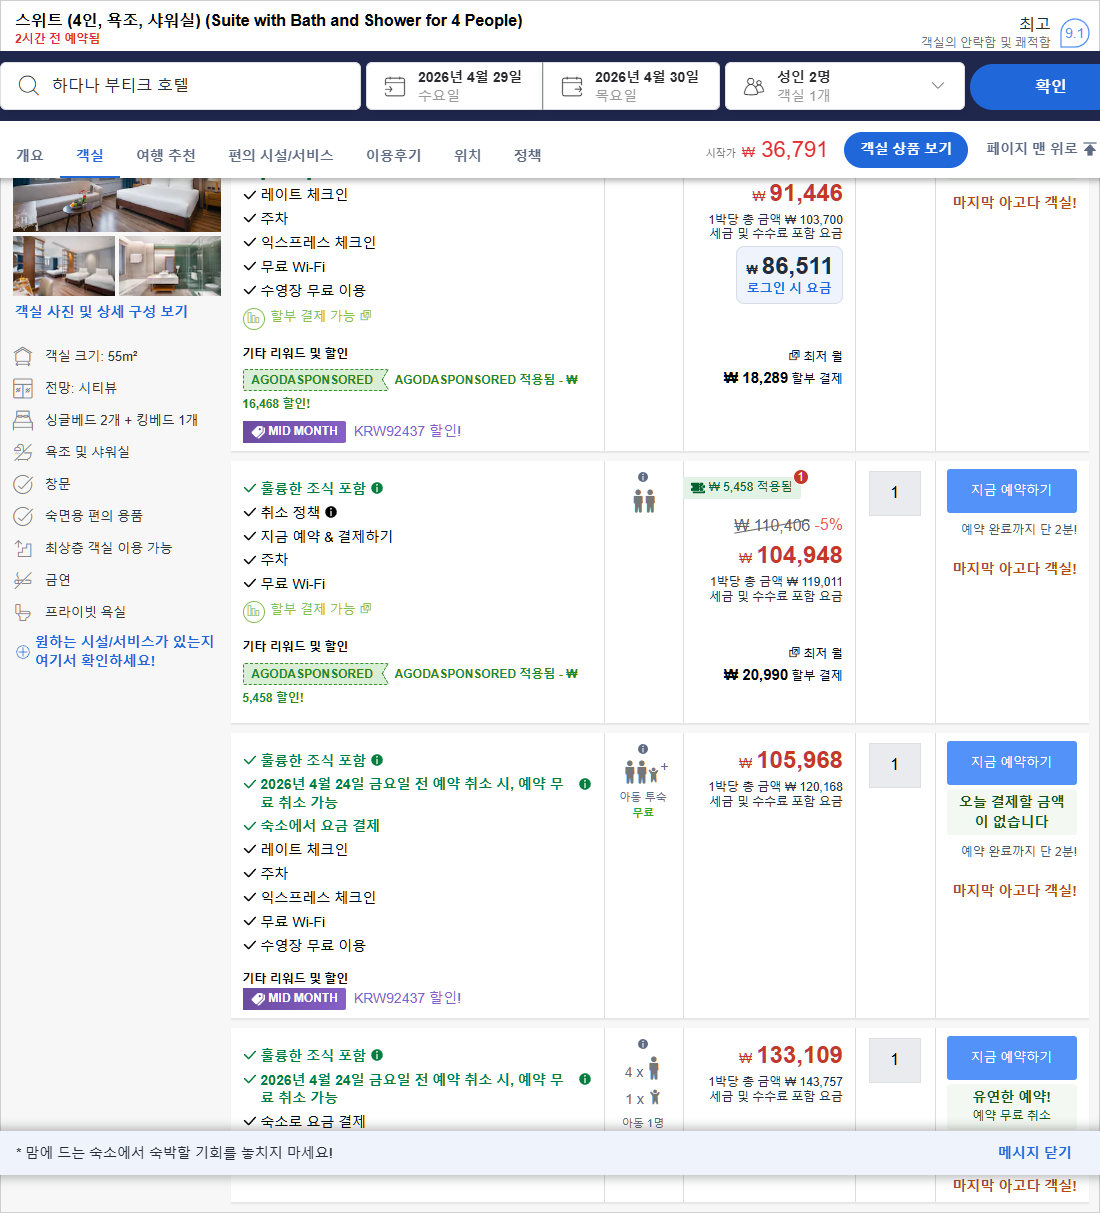Image resolution: width=1100 pixels, height=1213 pixels.
Task: Click the bed type icon
Action: pyautogui.click(x=23, y=420)
